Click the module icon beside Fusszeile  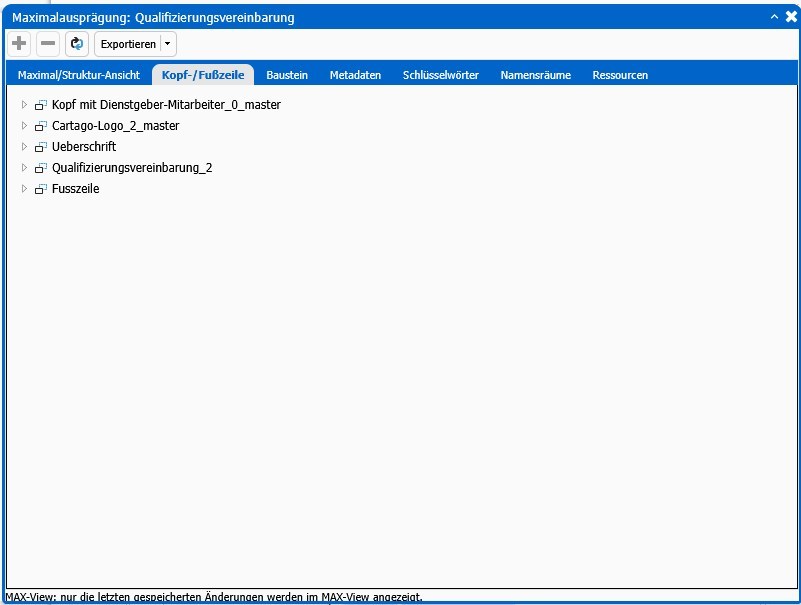coord(41,189)
